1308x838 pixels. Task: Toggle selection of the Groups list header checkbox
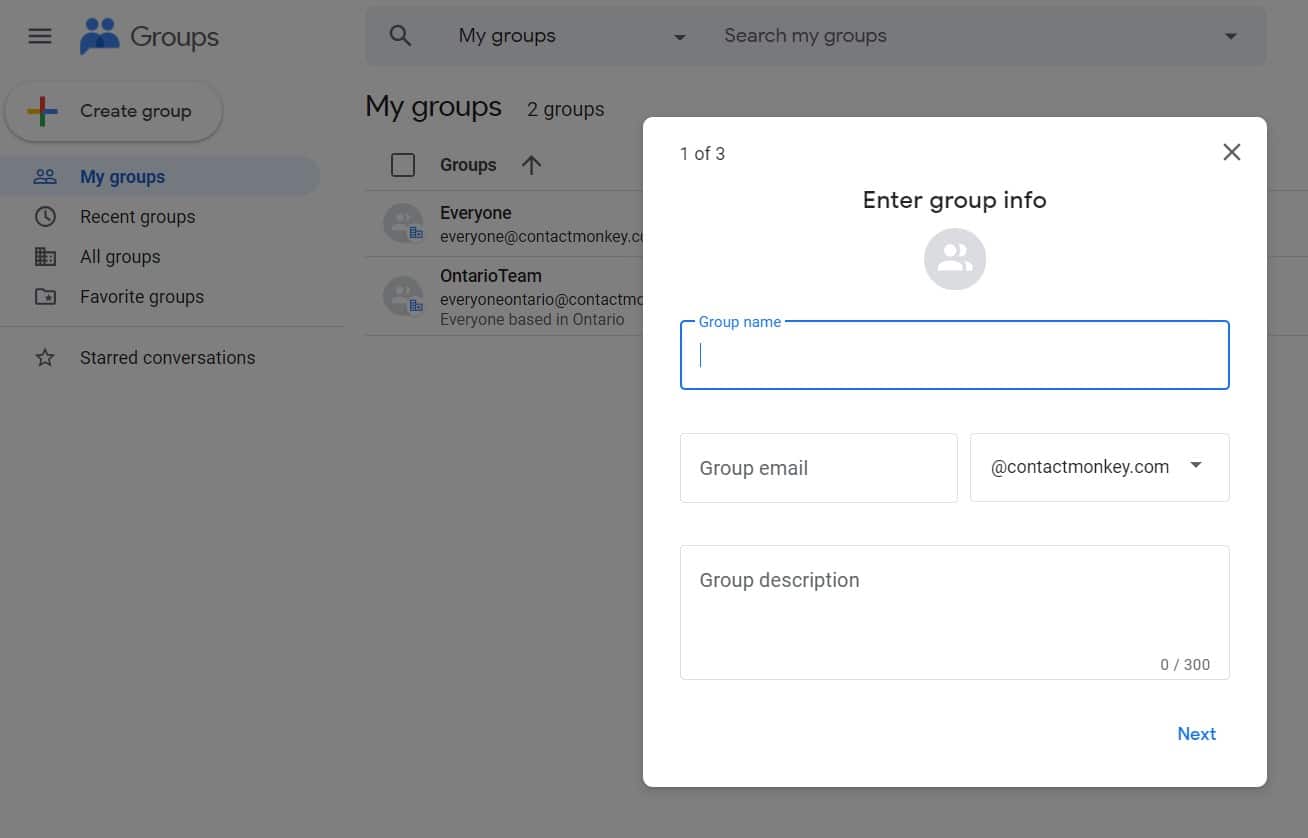[403, 164]
